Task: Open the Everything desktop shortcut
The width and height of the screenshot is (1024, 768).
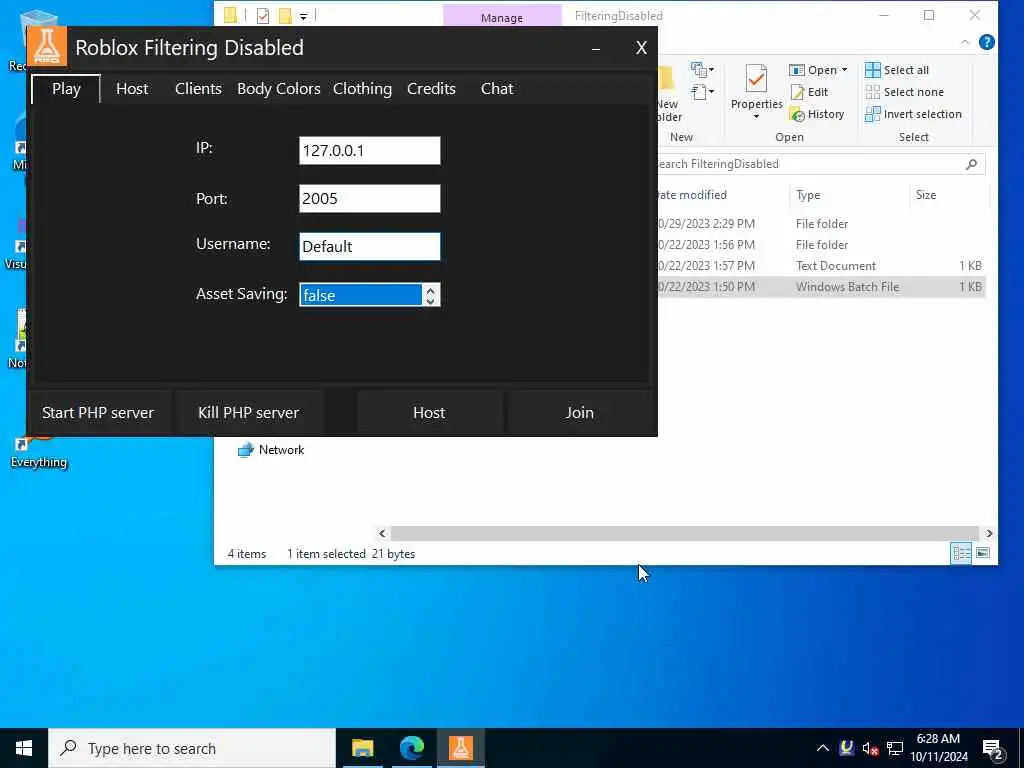Action: click(39, 449)
